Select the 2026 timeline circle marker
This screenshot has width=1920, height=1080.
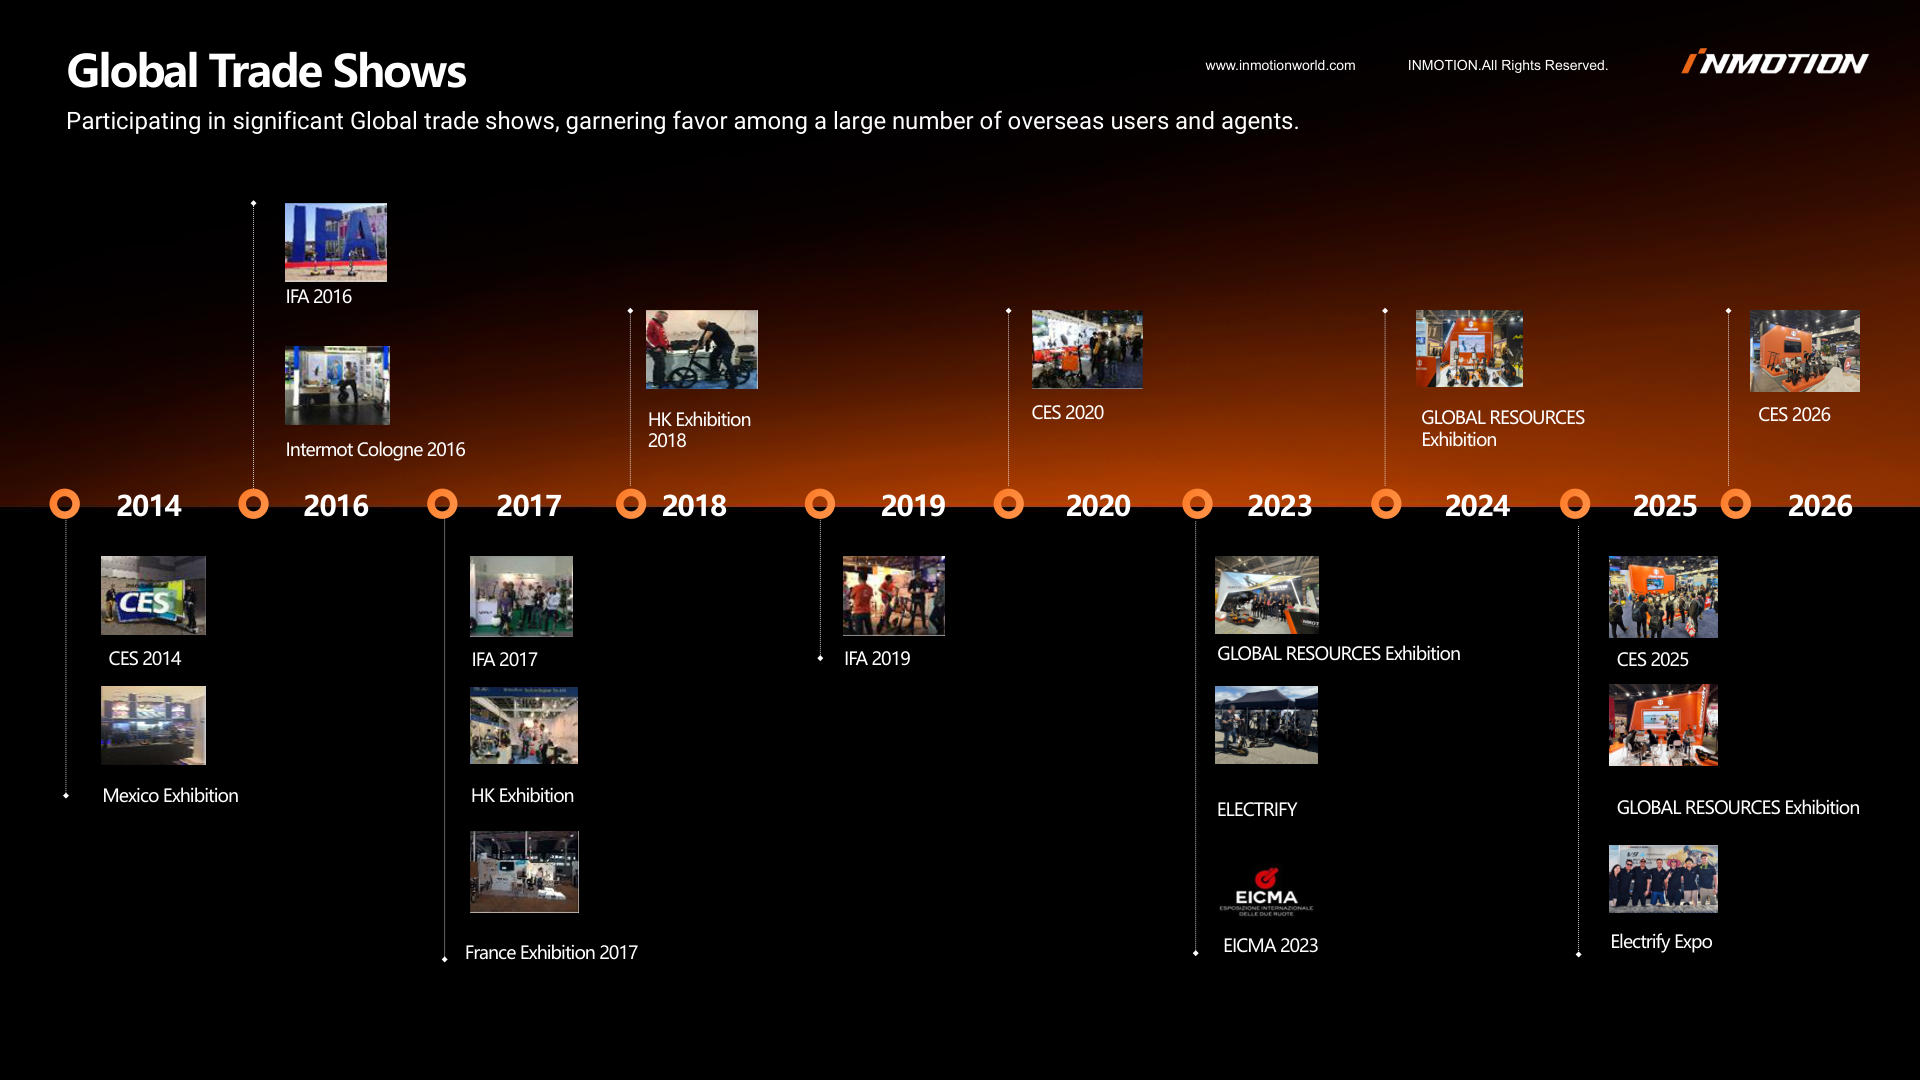[x=1736, y=504]
